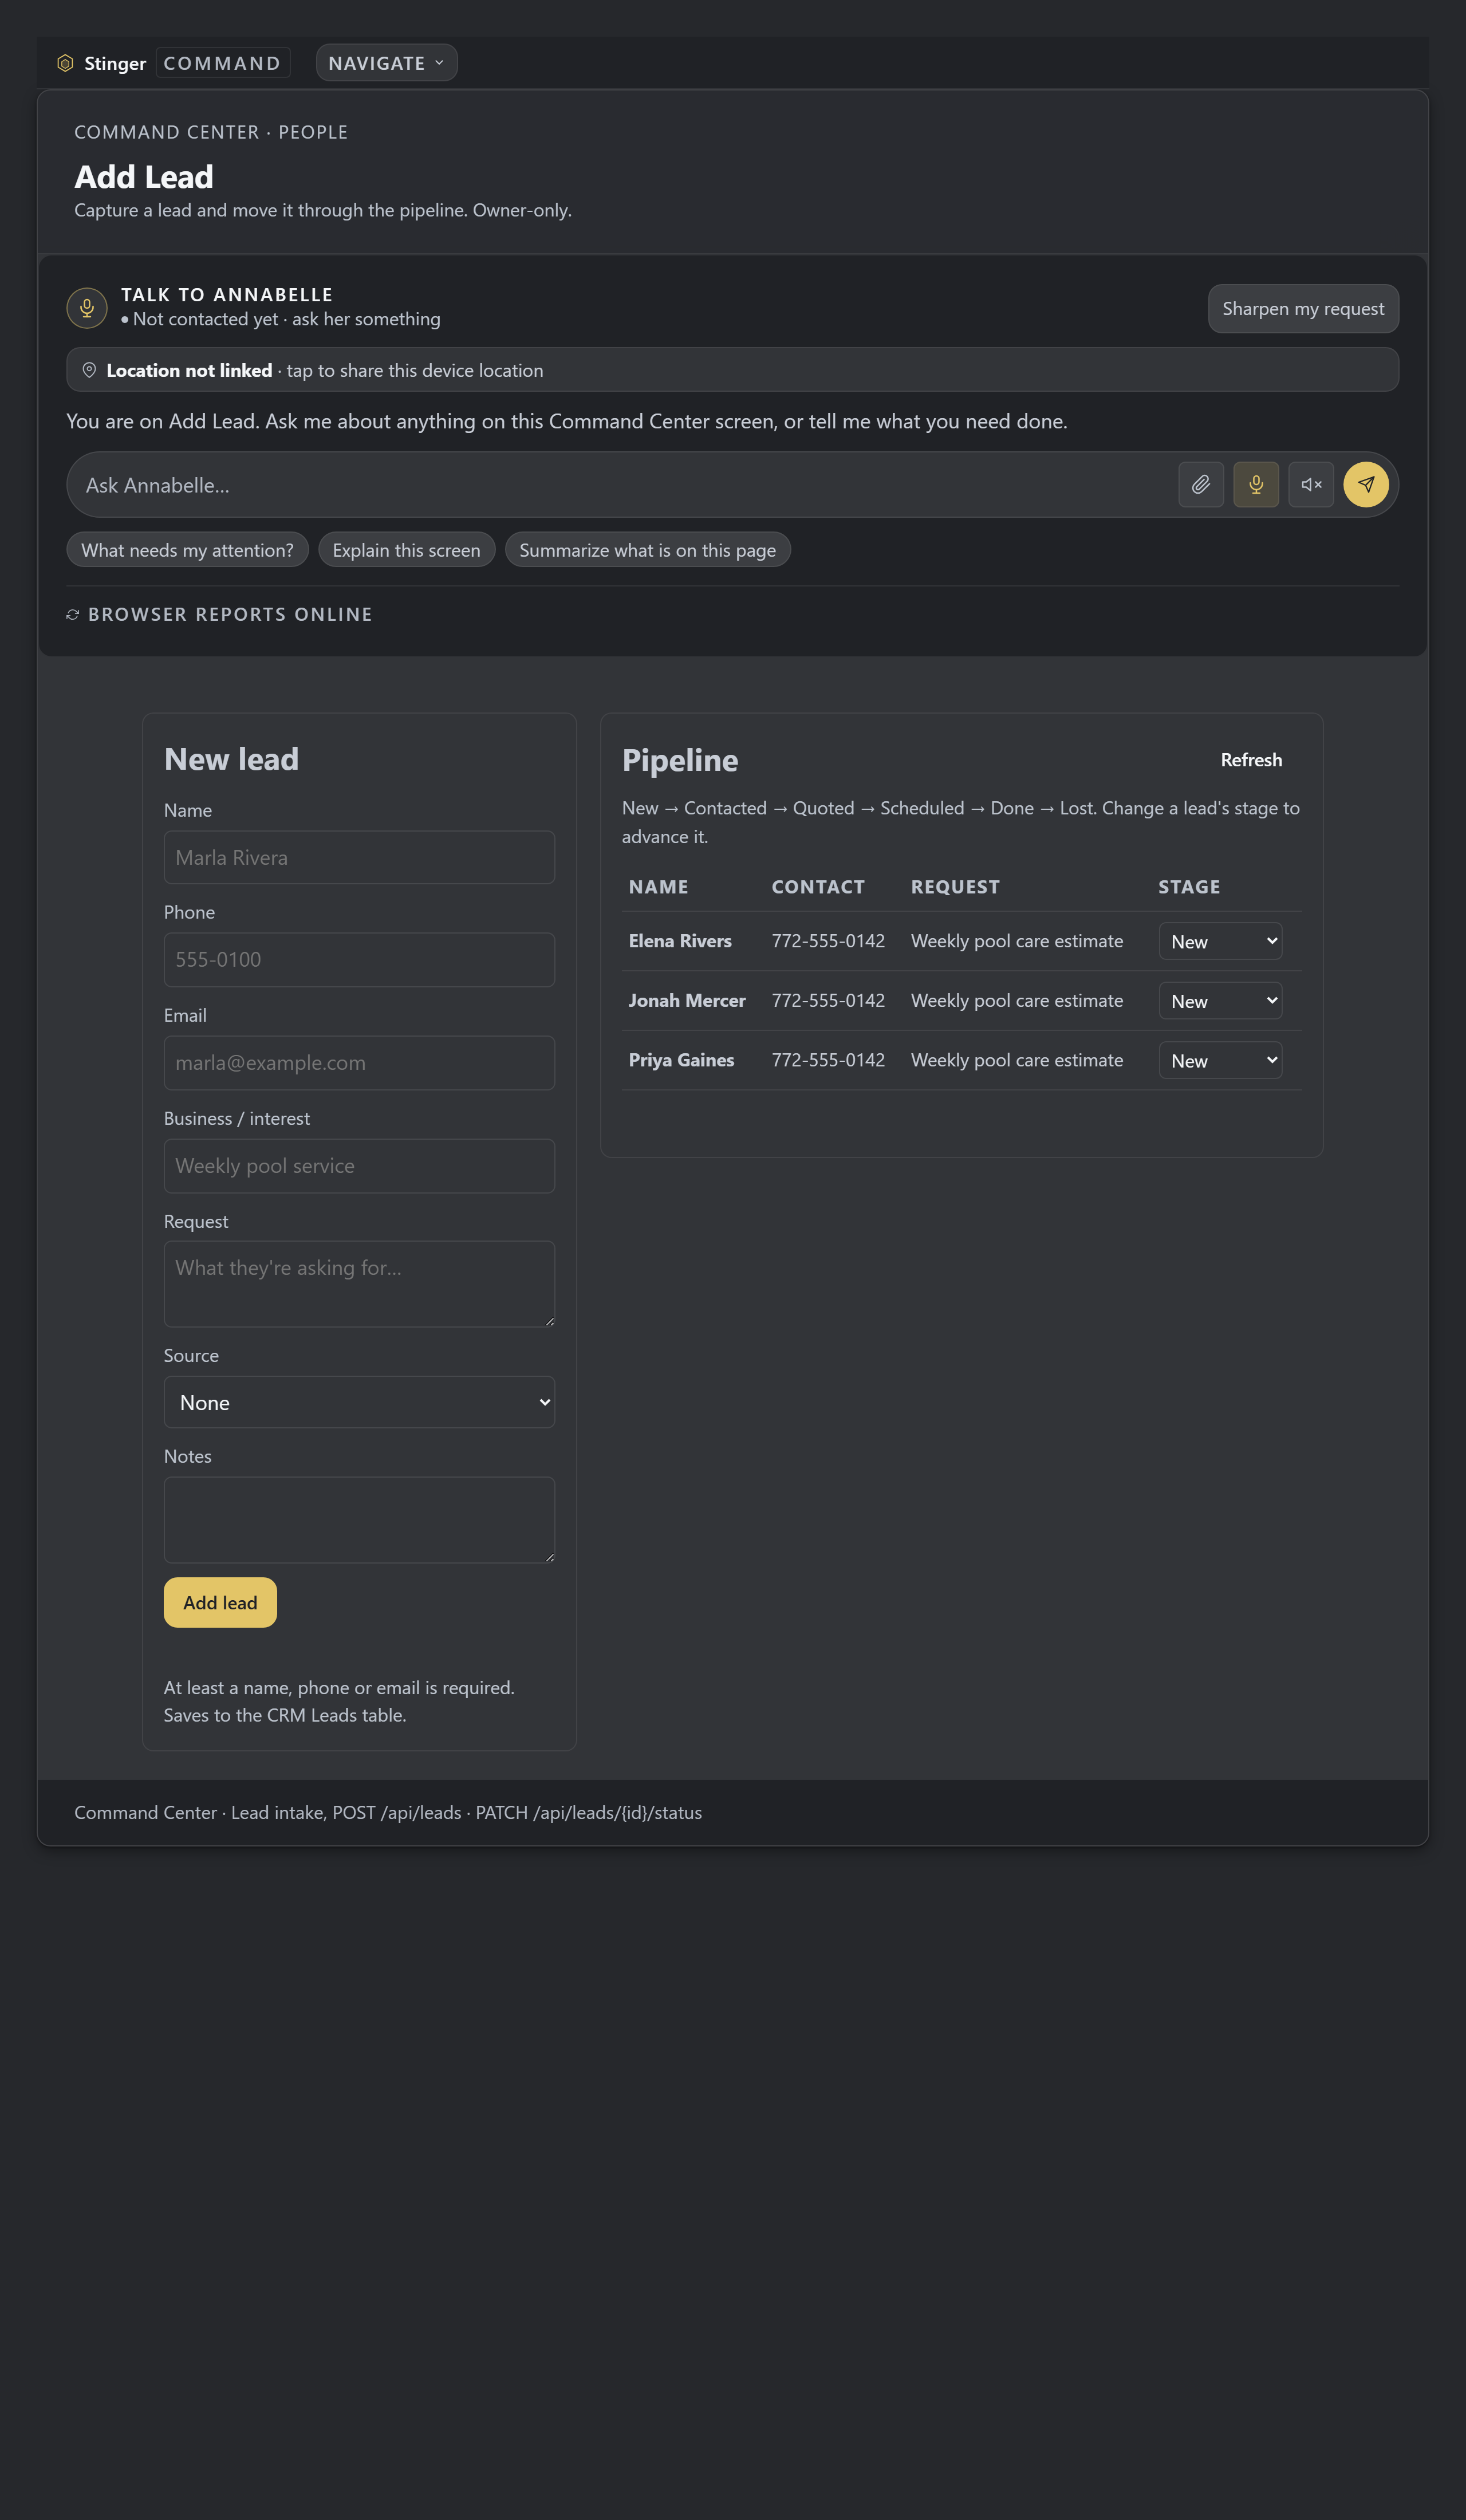Viewport: 1466px width, 2520px height.
Task: Click the Annabelle microphone avatar icon
Action: pyautogui.click(x=87, y=307)
